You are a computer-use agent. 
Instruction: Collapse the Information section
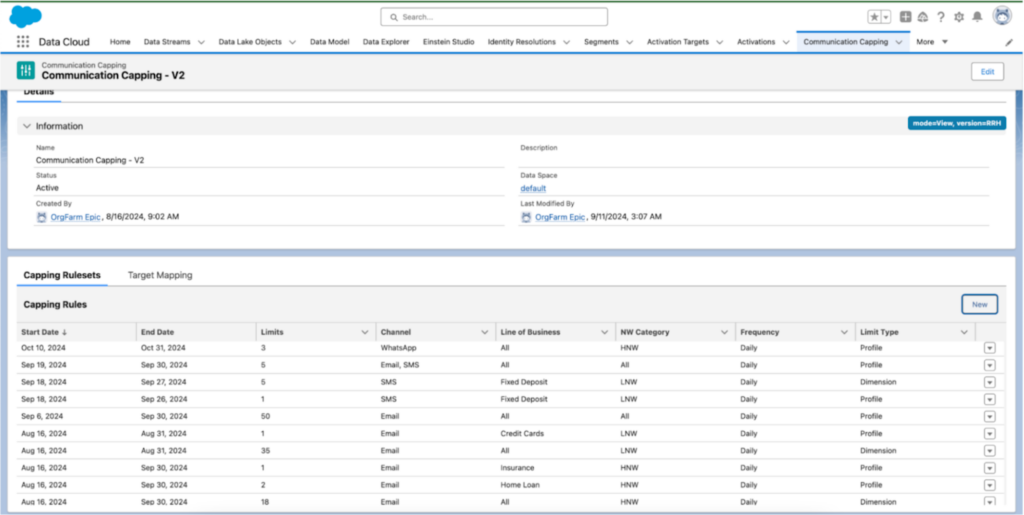click(26, 126)
